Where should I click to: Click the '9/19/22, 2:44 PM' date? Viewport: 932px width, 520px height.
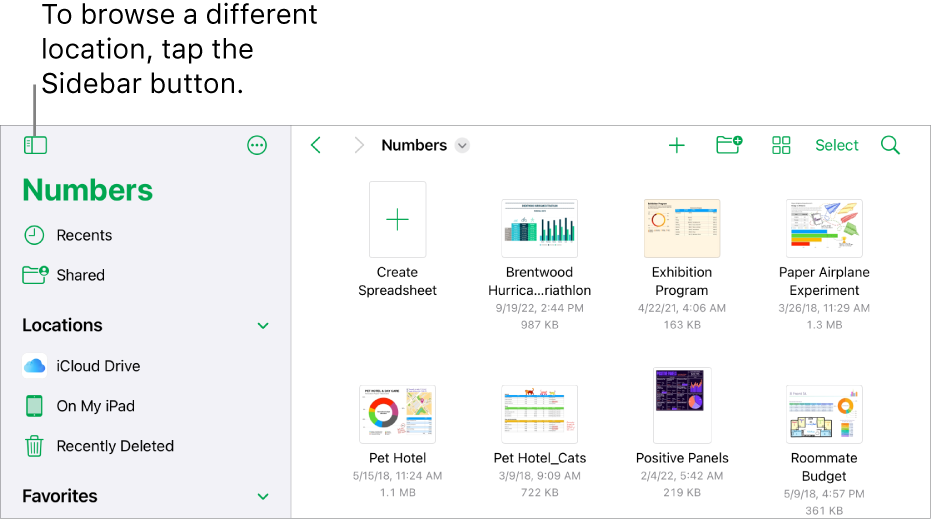pos(539,308)
